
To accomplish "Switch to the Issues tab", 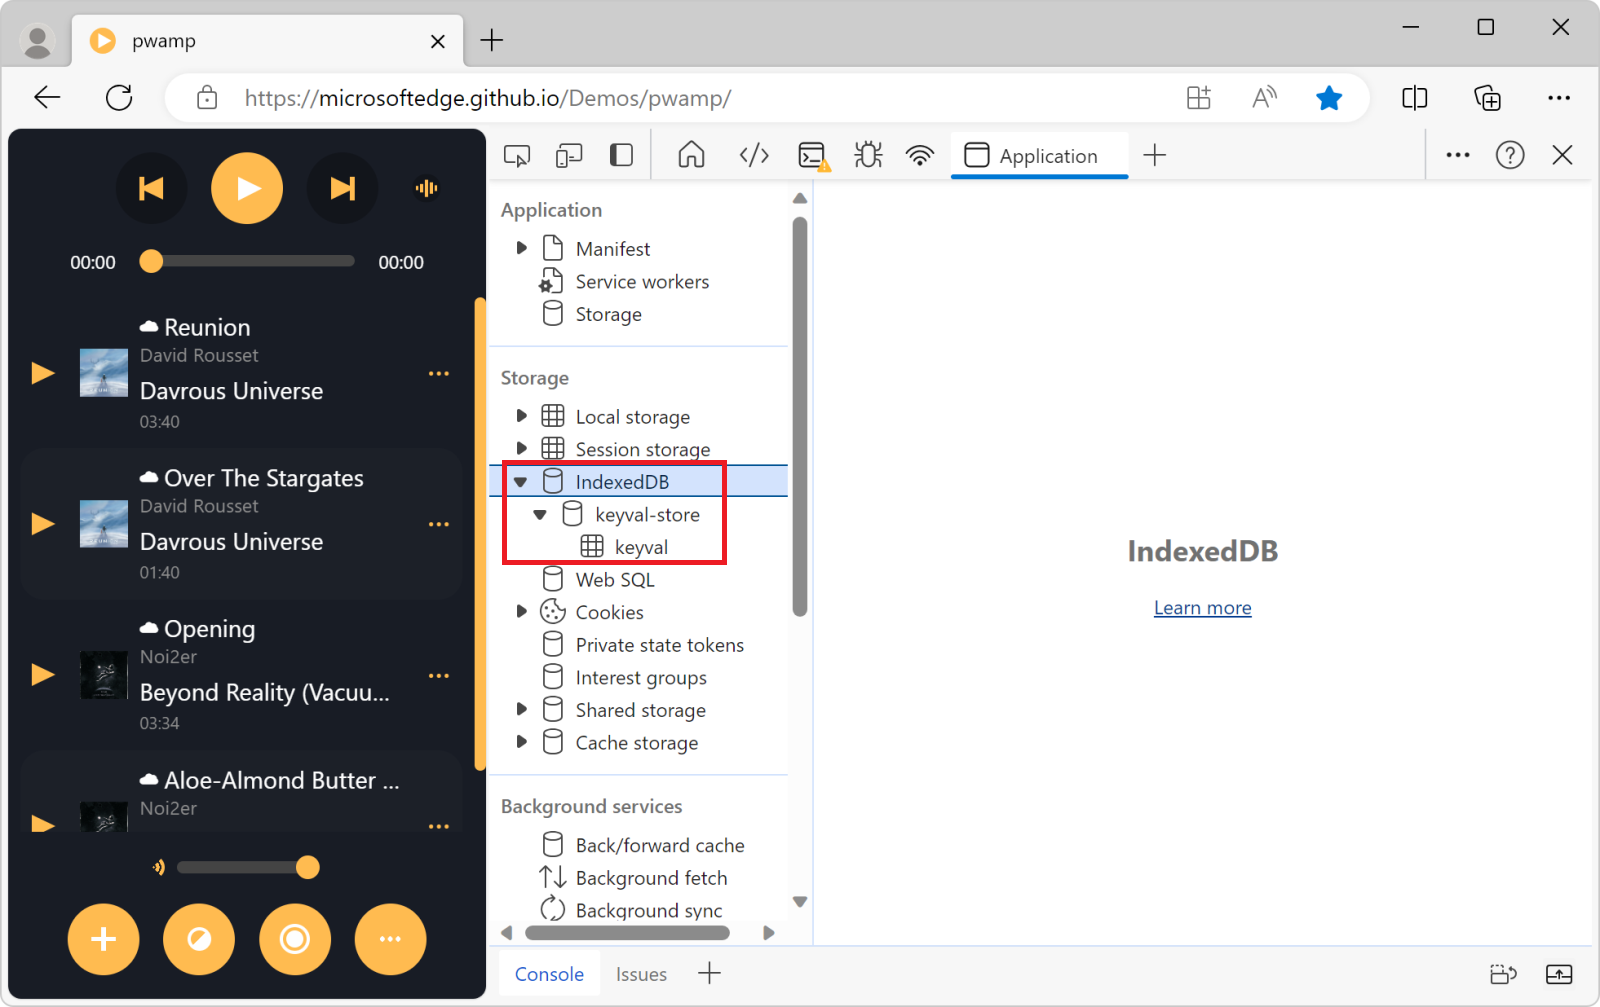I will [x=641, y=973].
